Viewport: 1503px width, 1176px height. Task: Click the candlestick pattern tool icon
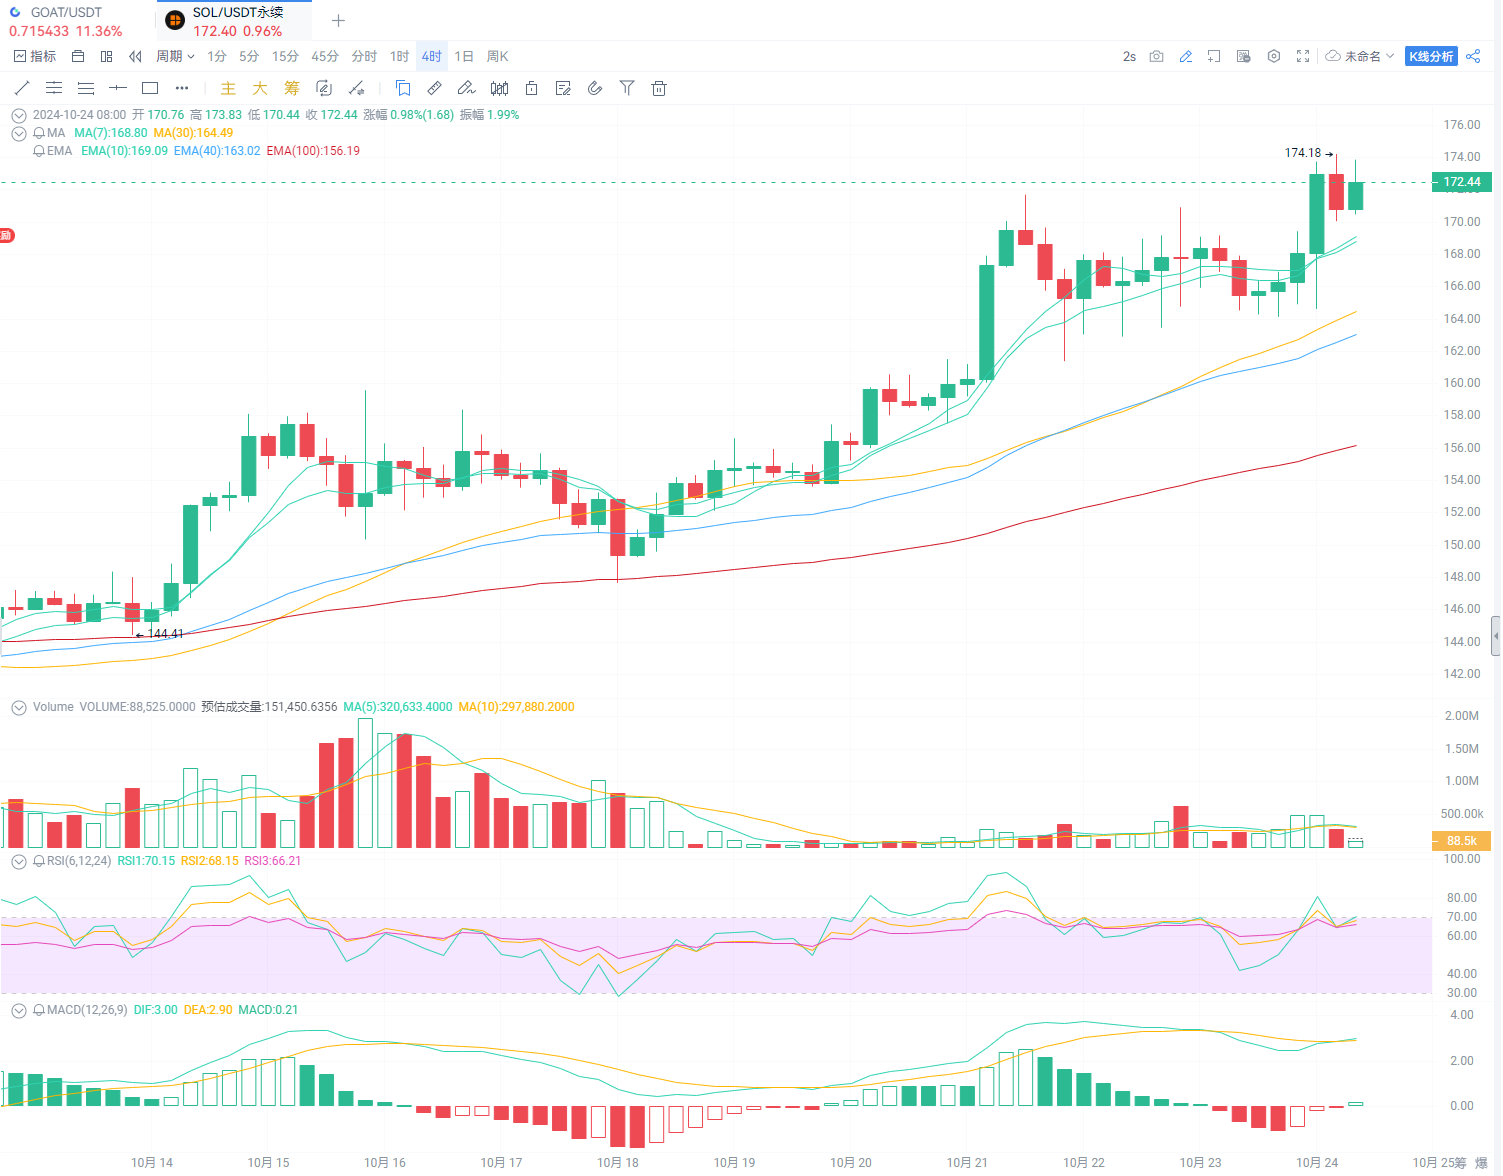coord(499,88)
